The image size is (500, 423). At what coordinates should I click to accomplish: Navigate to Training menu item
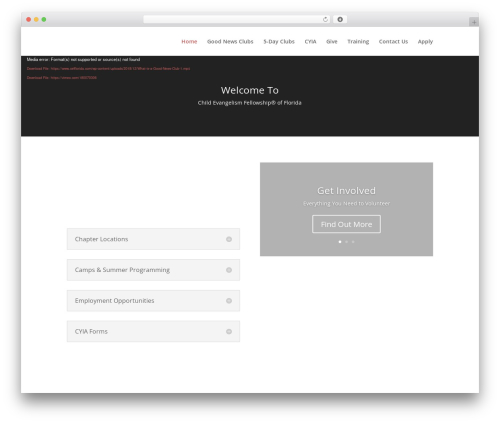pyautogui.click(x=358, y=41)
